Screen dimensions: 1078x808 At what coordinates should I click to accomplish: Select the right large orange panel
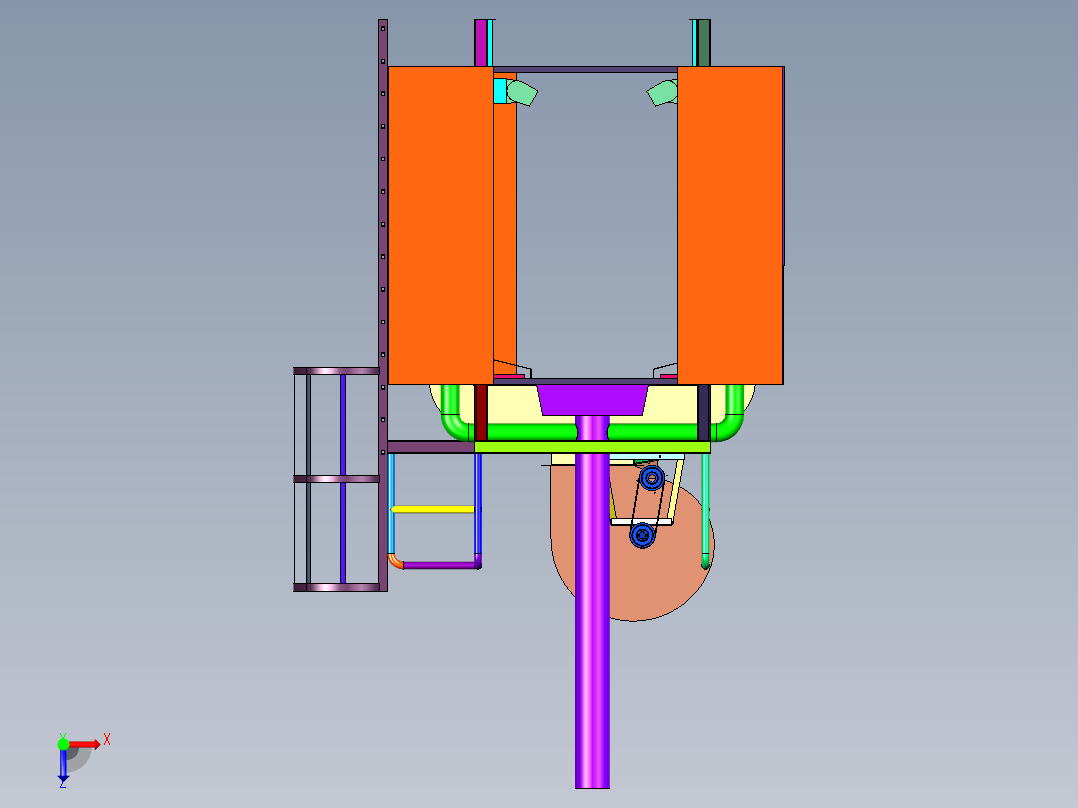tap(730, 226)
